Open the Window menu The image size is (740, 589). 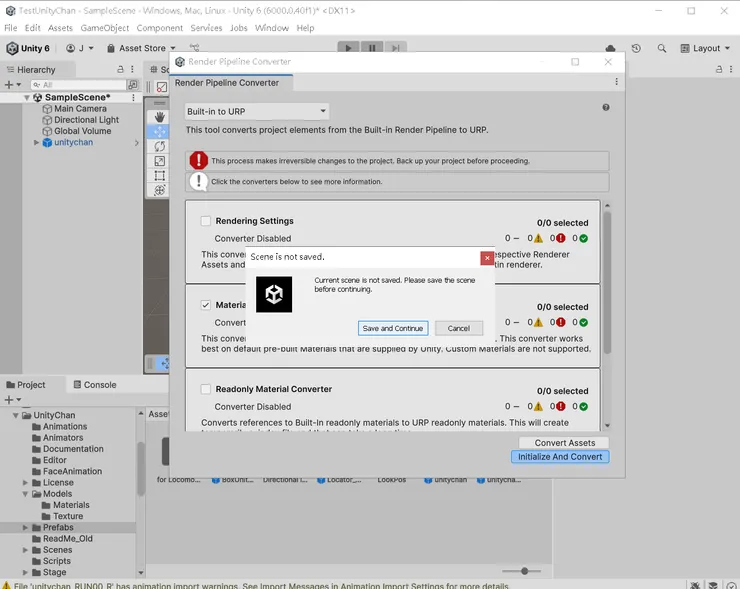pos(272,28)
